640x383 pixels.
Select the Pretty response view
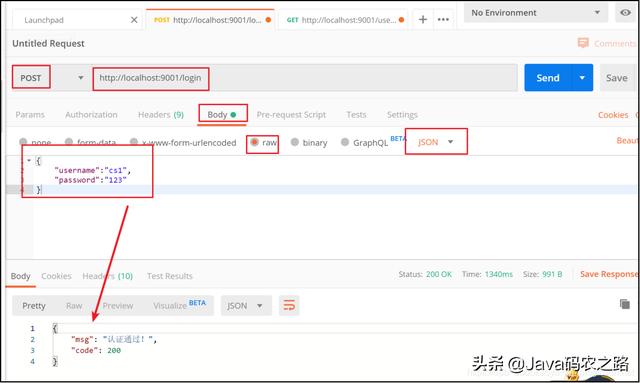[34, 306]
